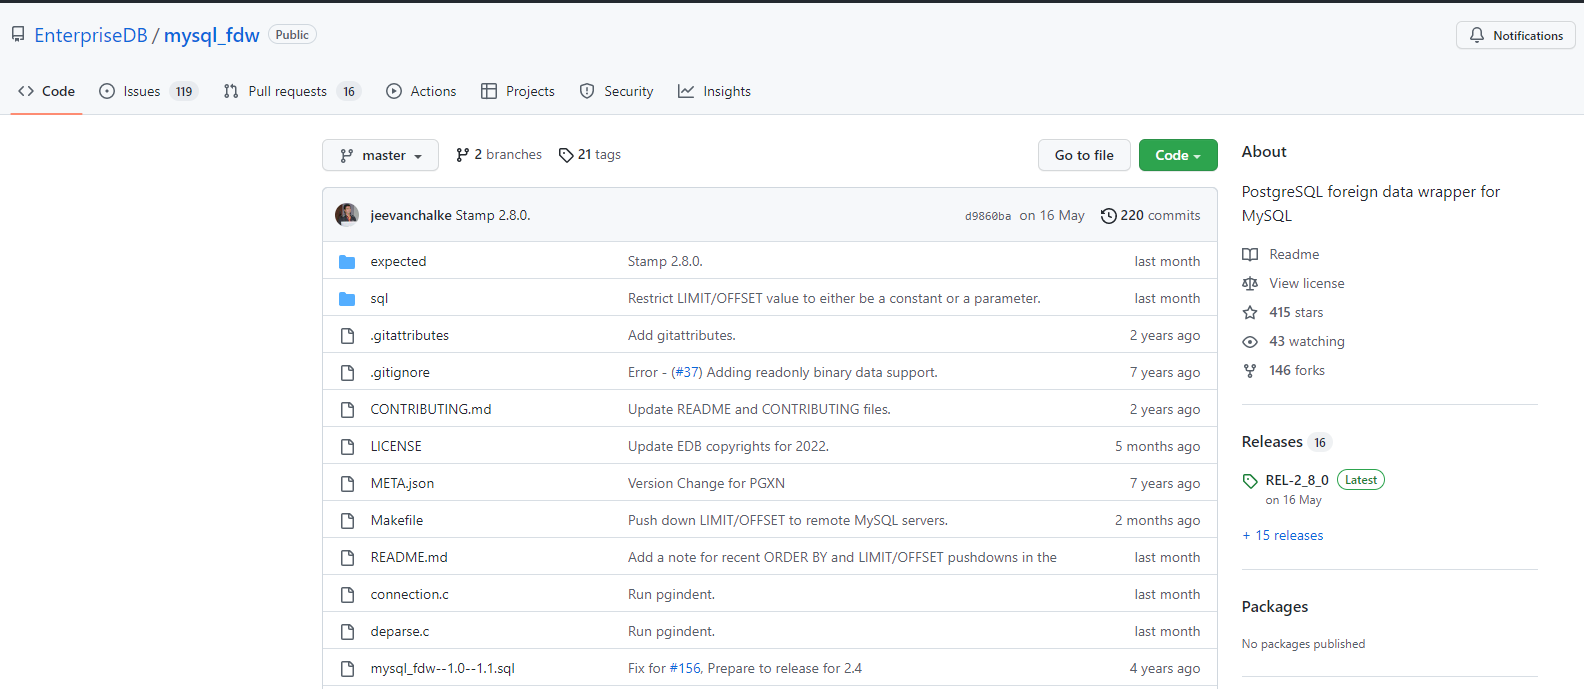
Task: Open the README.md file
Action: pos(409,558)
